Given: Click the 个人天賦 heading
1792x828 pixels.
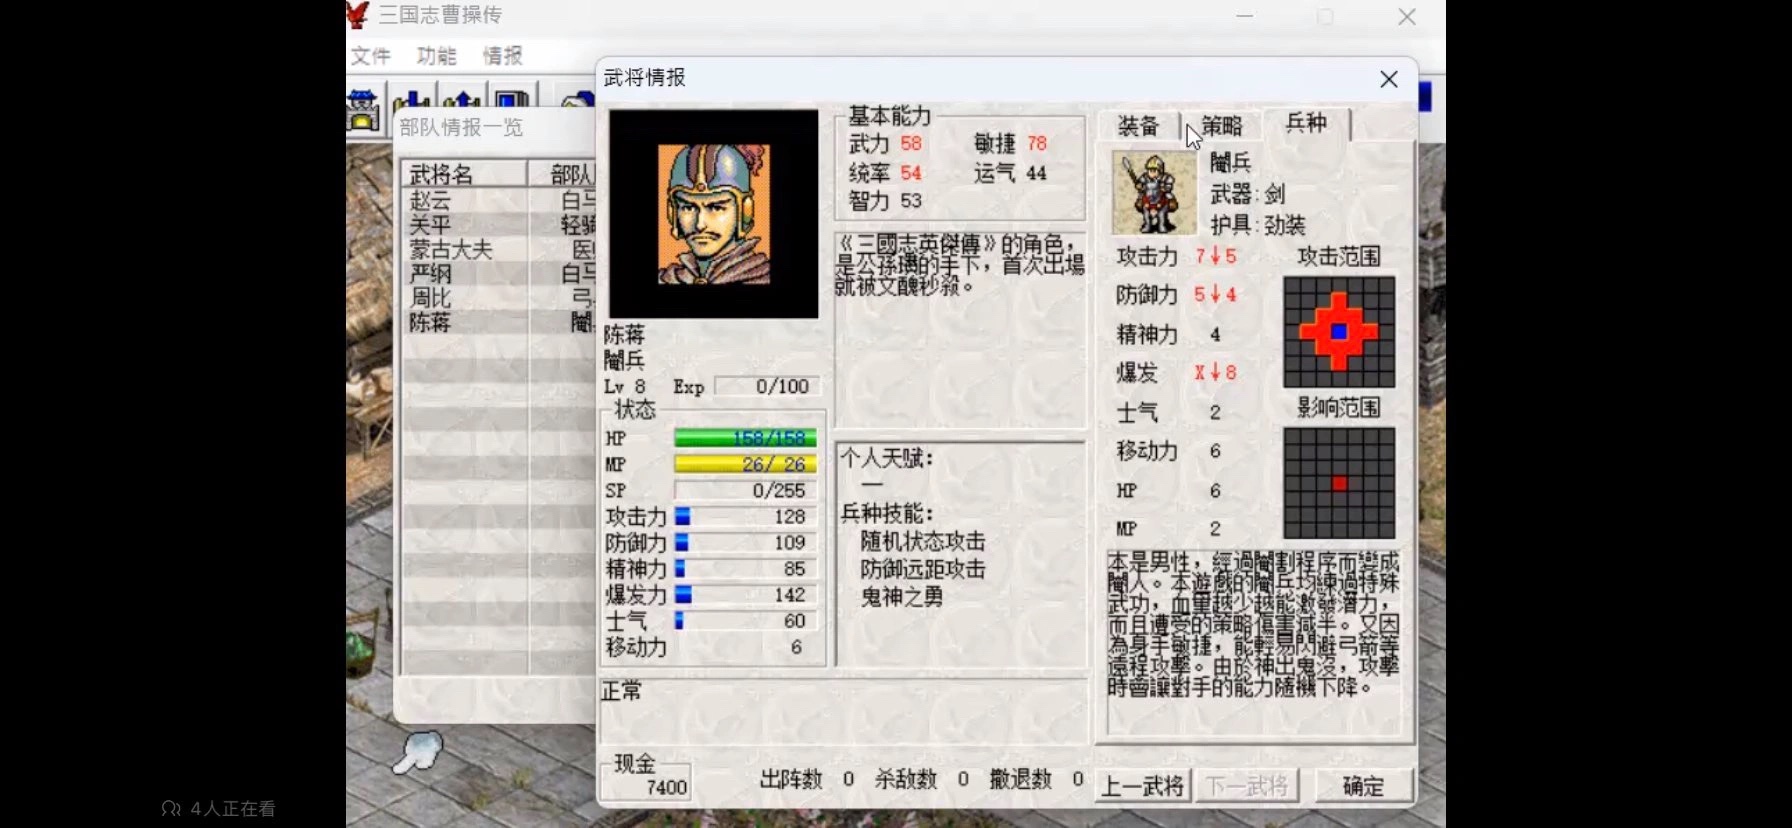Looking at the screenshot, I should coord(887,458).
